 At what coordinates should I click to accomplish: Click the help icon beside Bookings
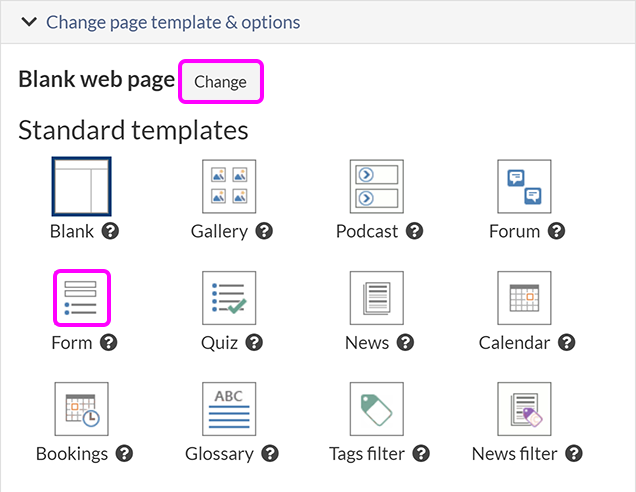click(x=124, y=454)
